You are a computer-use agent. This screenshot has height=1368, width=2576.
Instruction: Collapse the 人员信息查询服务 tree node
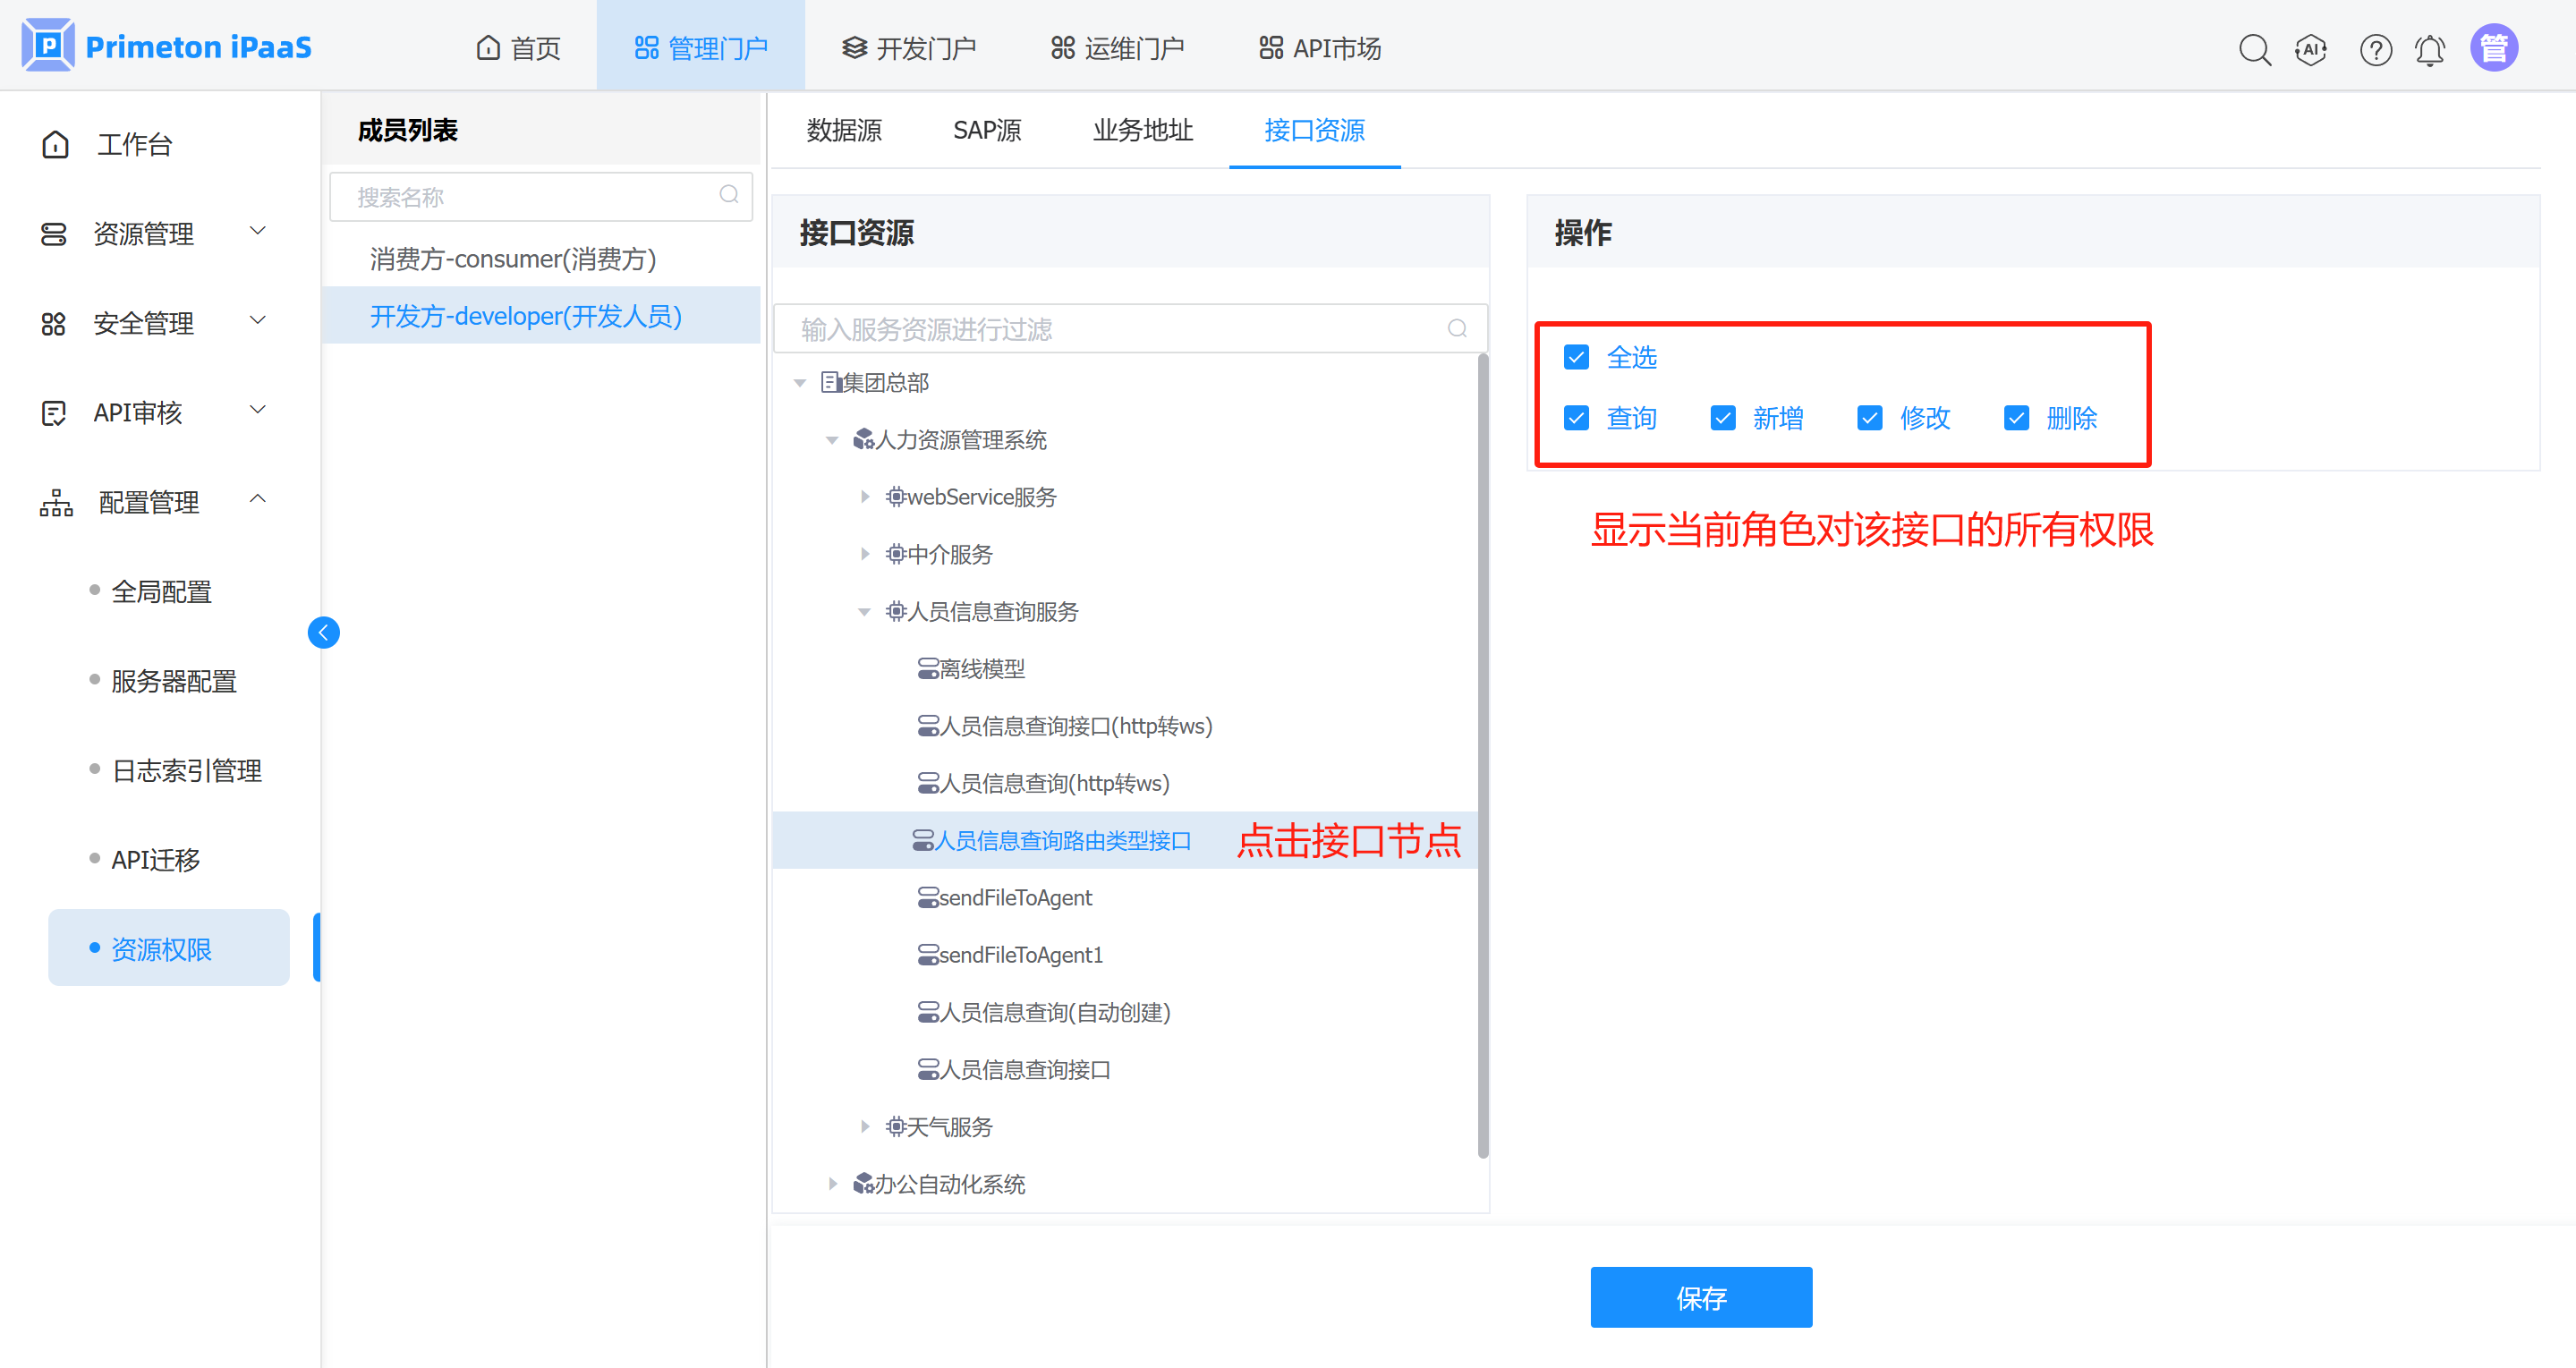865,612
